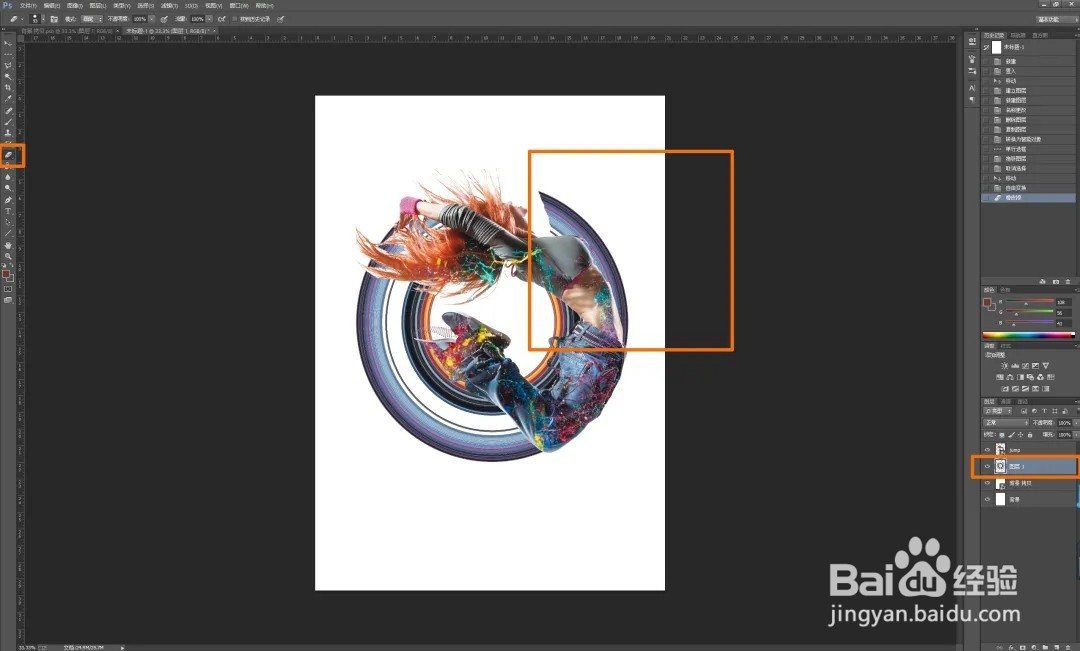Toggle Quick Mask mode in toolbox
Viewport: 1080px width, 651px height.
coord(8,289)
